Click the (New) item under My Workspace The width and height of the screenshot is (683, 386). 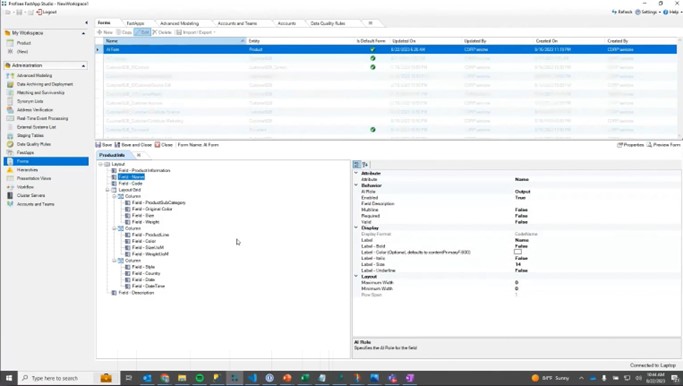pos(22,51)
